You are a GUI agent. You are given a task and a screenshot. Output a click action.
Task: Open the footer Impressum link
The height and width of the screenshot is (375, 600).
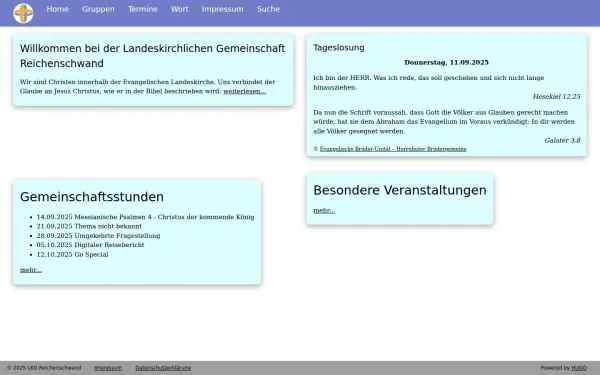[x=108, y=368]
